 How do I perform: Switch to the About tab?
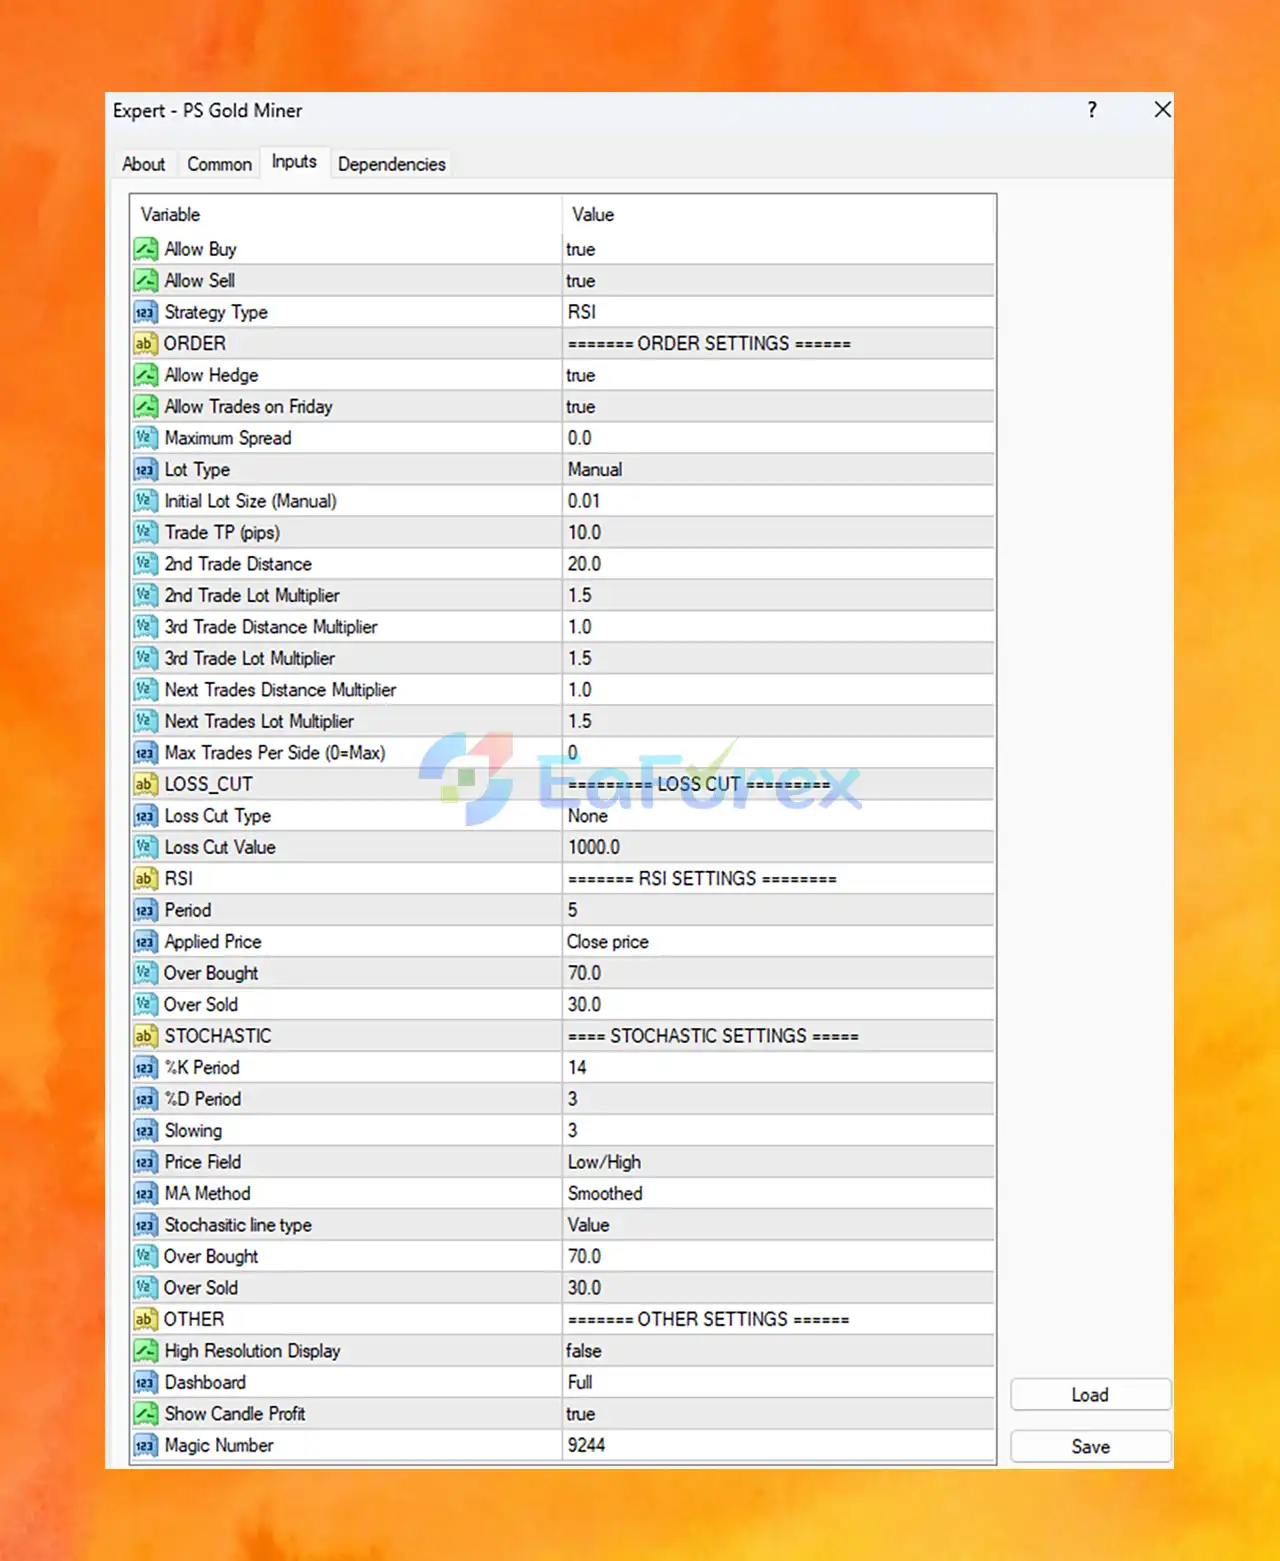(x=144, y=164)
